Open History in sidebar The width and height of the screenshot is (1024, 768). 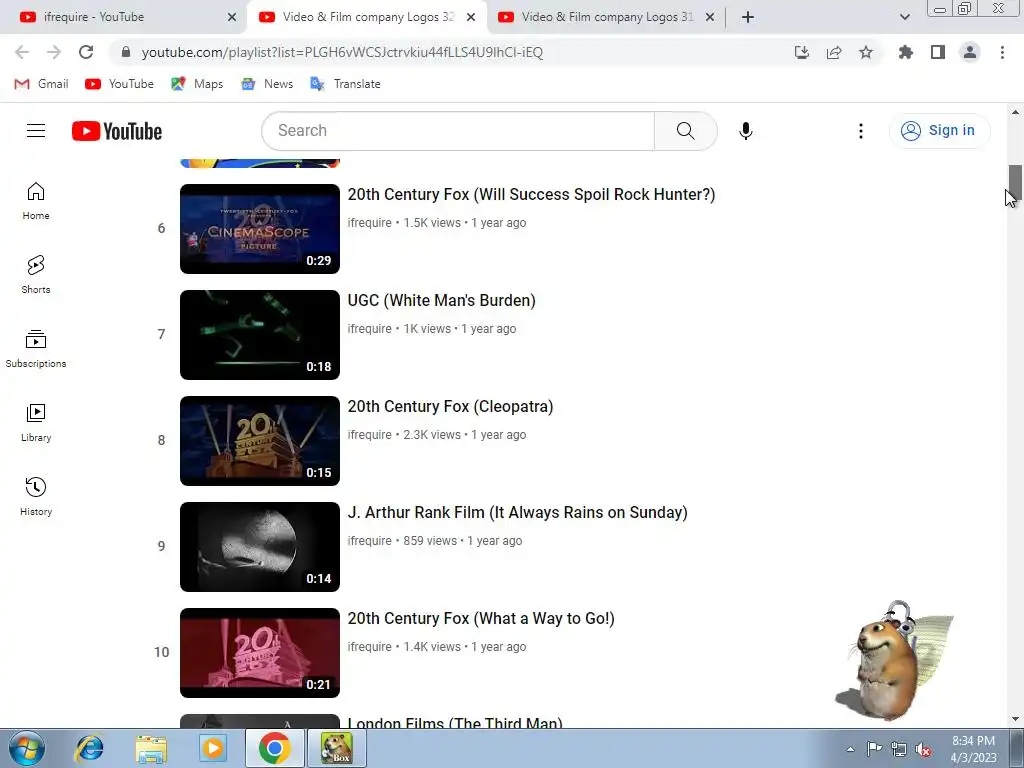(36, 497)
